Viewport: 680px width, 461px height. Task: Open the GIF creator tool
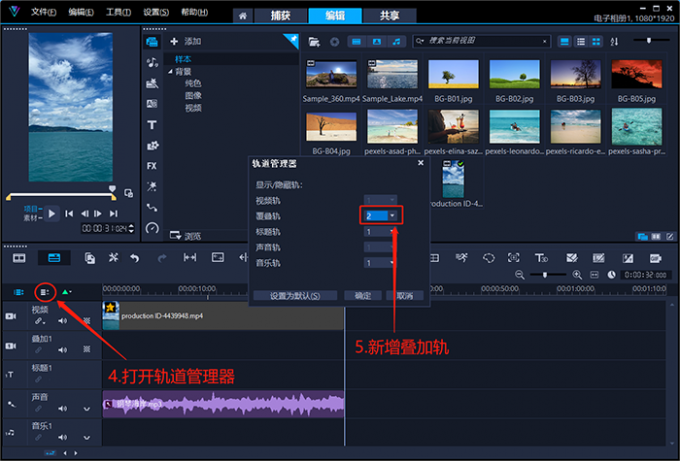click(x=655, y=258)
